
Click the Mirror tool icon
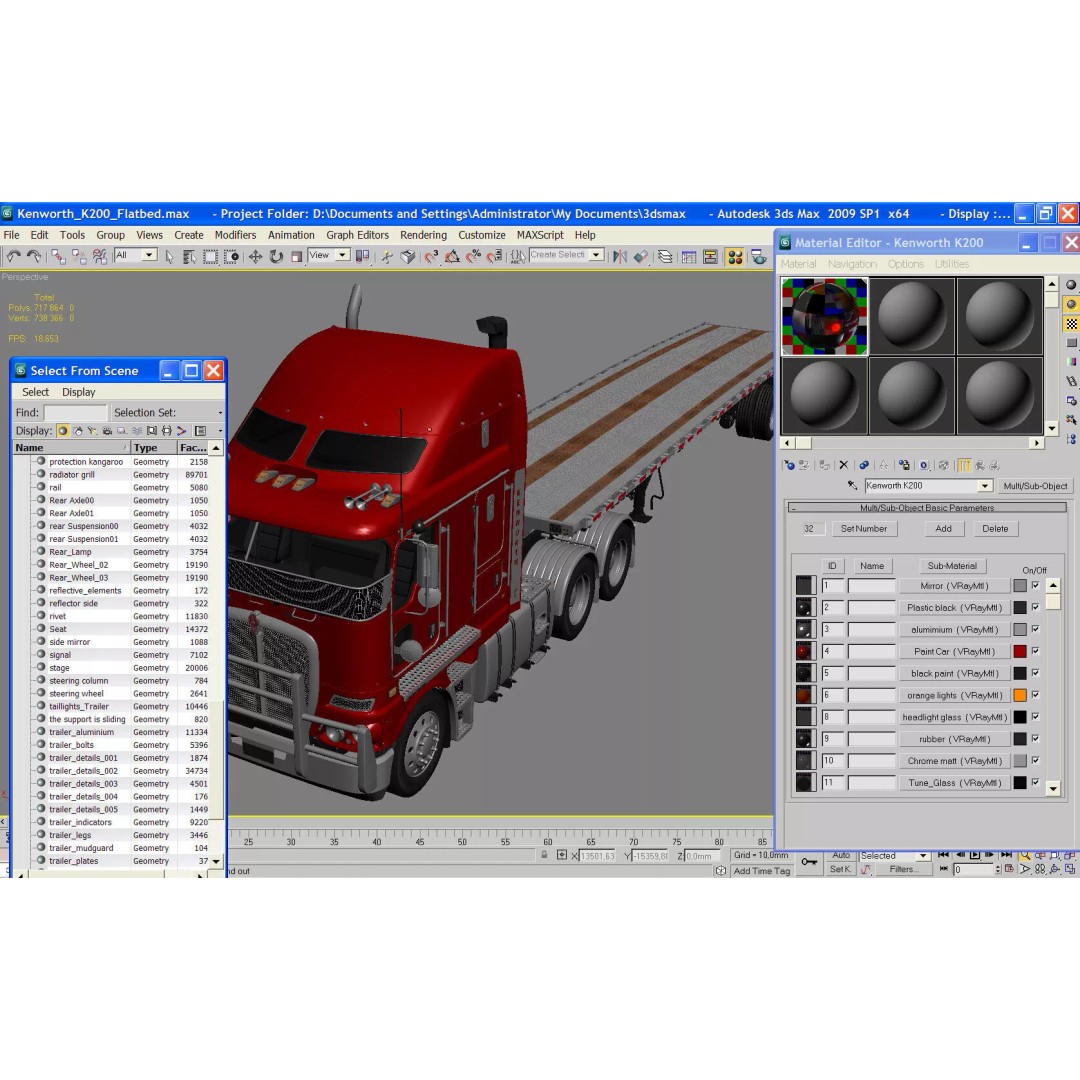pyautogui.click(x=620, y=257)
